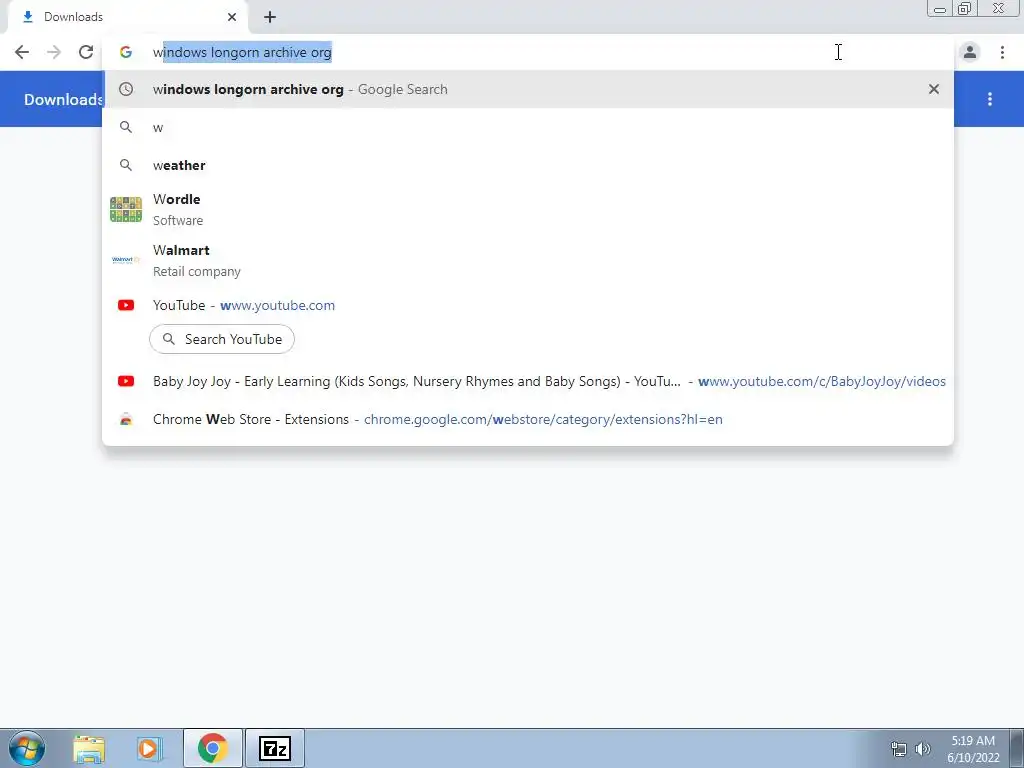Select the windows longorn archive org Google Search suggestion
The height and width of the screenshot is (768, 1024).
(528, 89)
